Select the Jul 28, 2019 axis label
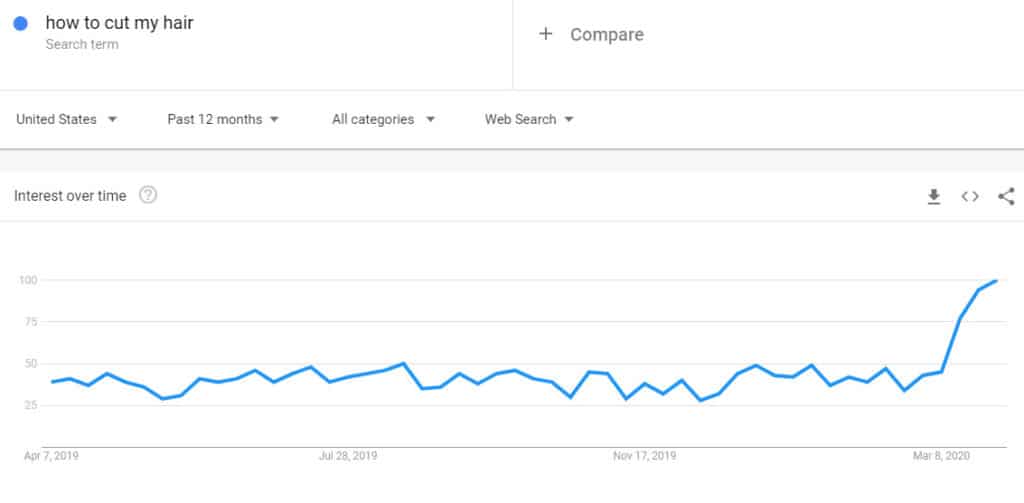The height and width of the screenshot is (503, 1024). pos(348,456)
